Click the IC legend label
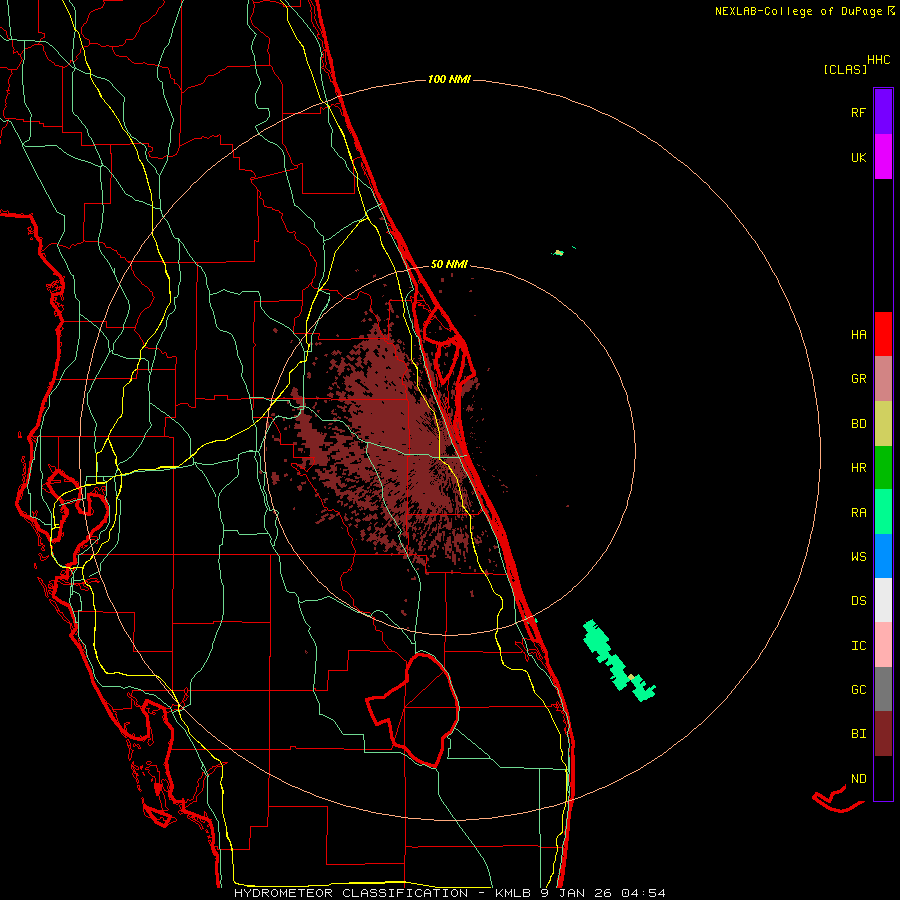900x900 pixels. click(x=858, y=646)
